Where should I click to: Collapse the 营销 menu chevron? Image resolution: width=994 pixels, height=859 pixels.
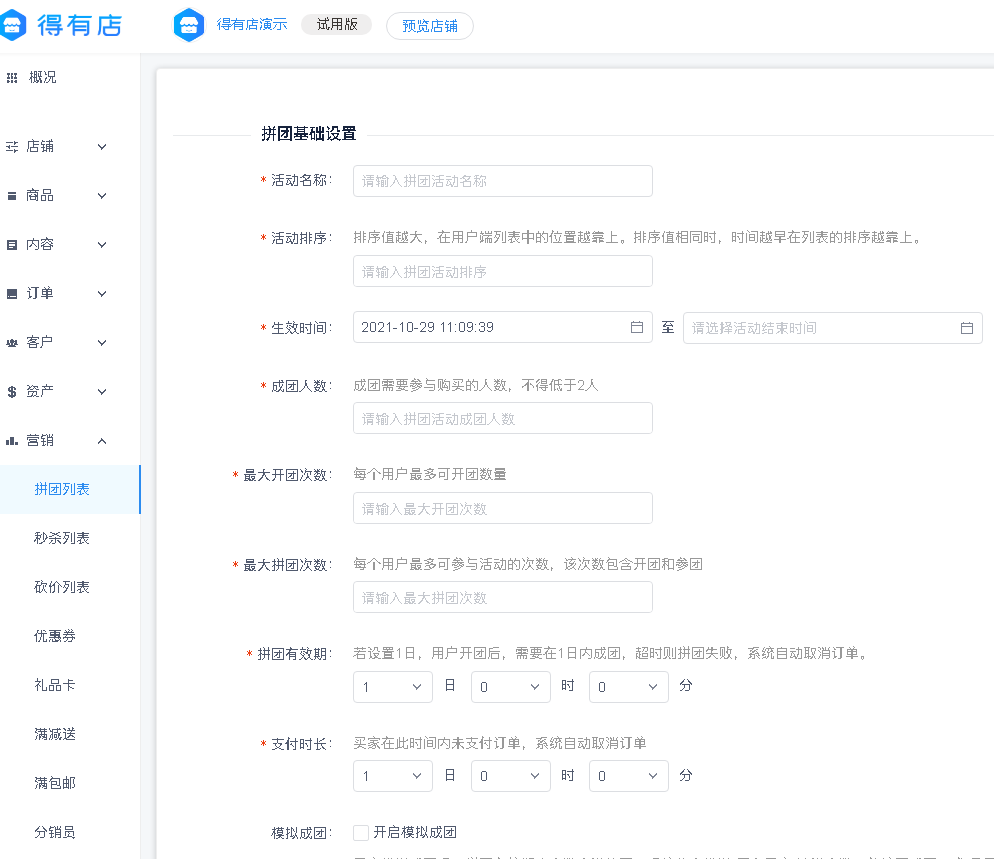pos(102,441)
